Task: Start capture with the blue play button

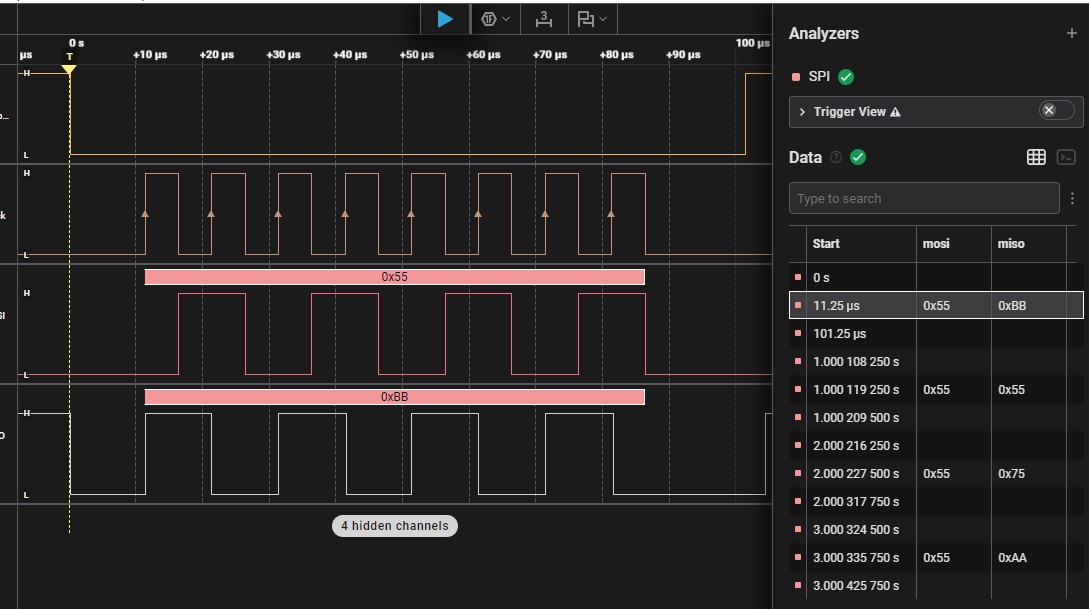Action: click(445, 19)
